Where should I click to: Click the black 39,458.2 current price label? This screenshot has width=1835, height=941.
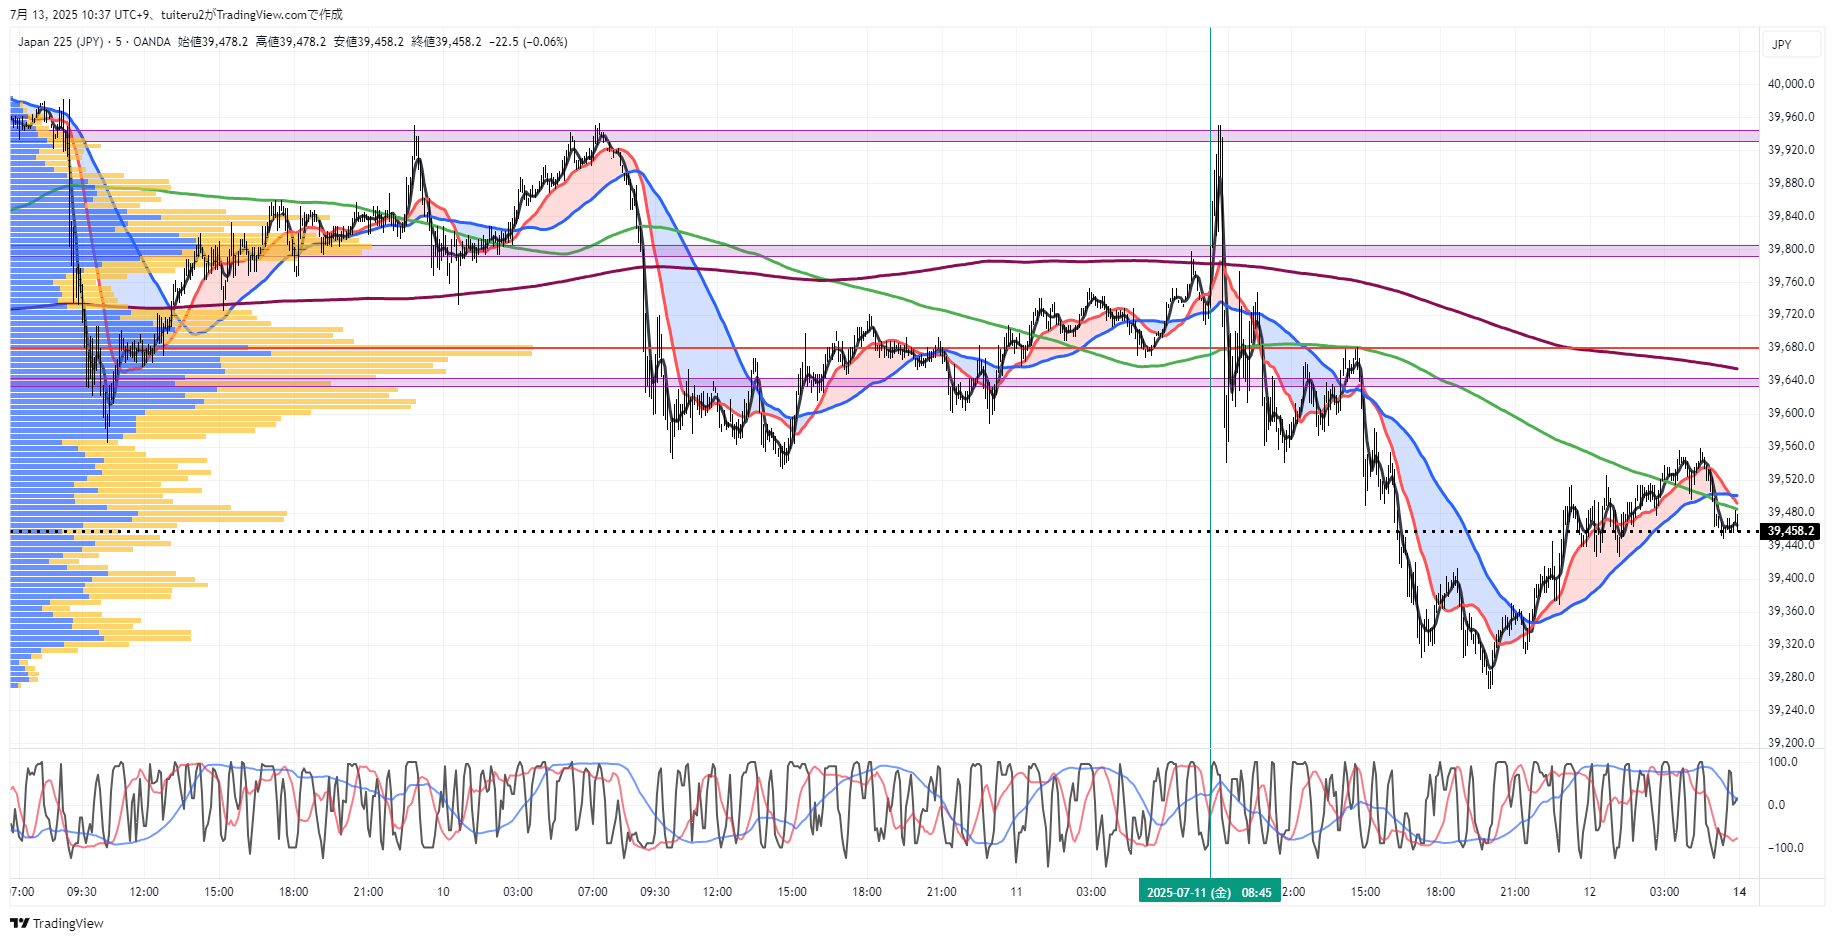pyautogui.click(x=1790, y=531)
